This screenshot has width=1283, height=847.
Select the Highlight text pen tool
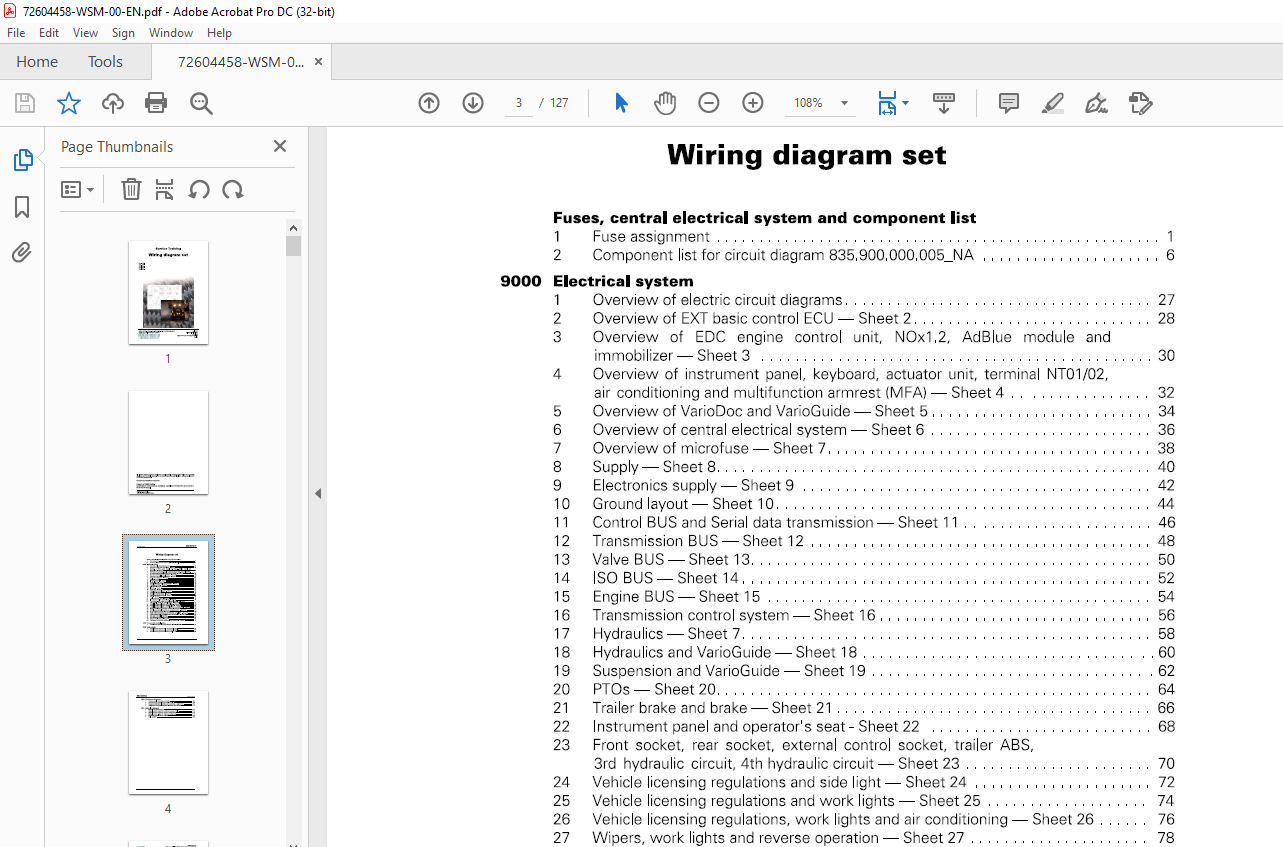pyautogui.click(x=1052, y=103)
